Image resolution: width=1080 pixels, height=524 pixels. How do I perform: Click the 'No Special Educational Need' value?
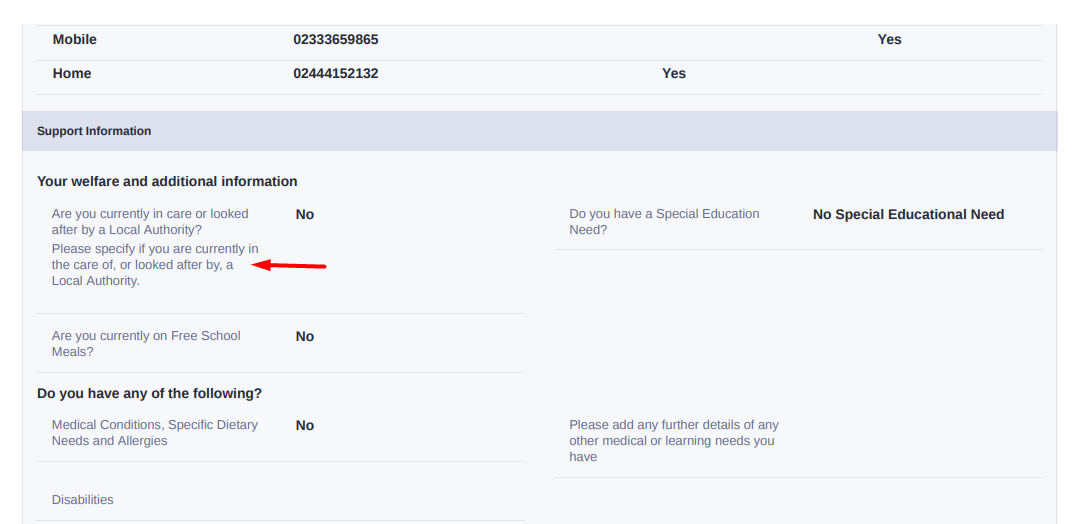pos(908,215)
